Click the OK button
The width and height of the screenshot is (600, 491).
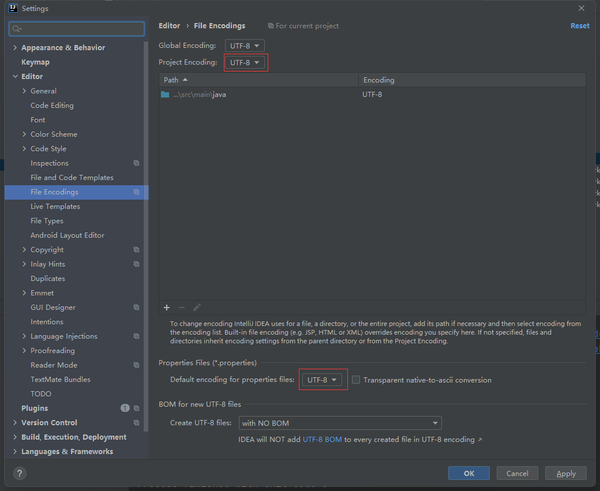point(469,473)
